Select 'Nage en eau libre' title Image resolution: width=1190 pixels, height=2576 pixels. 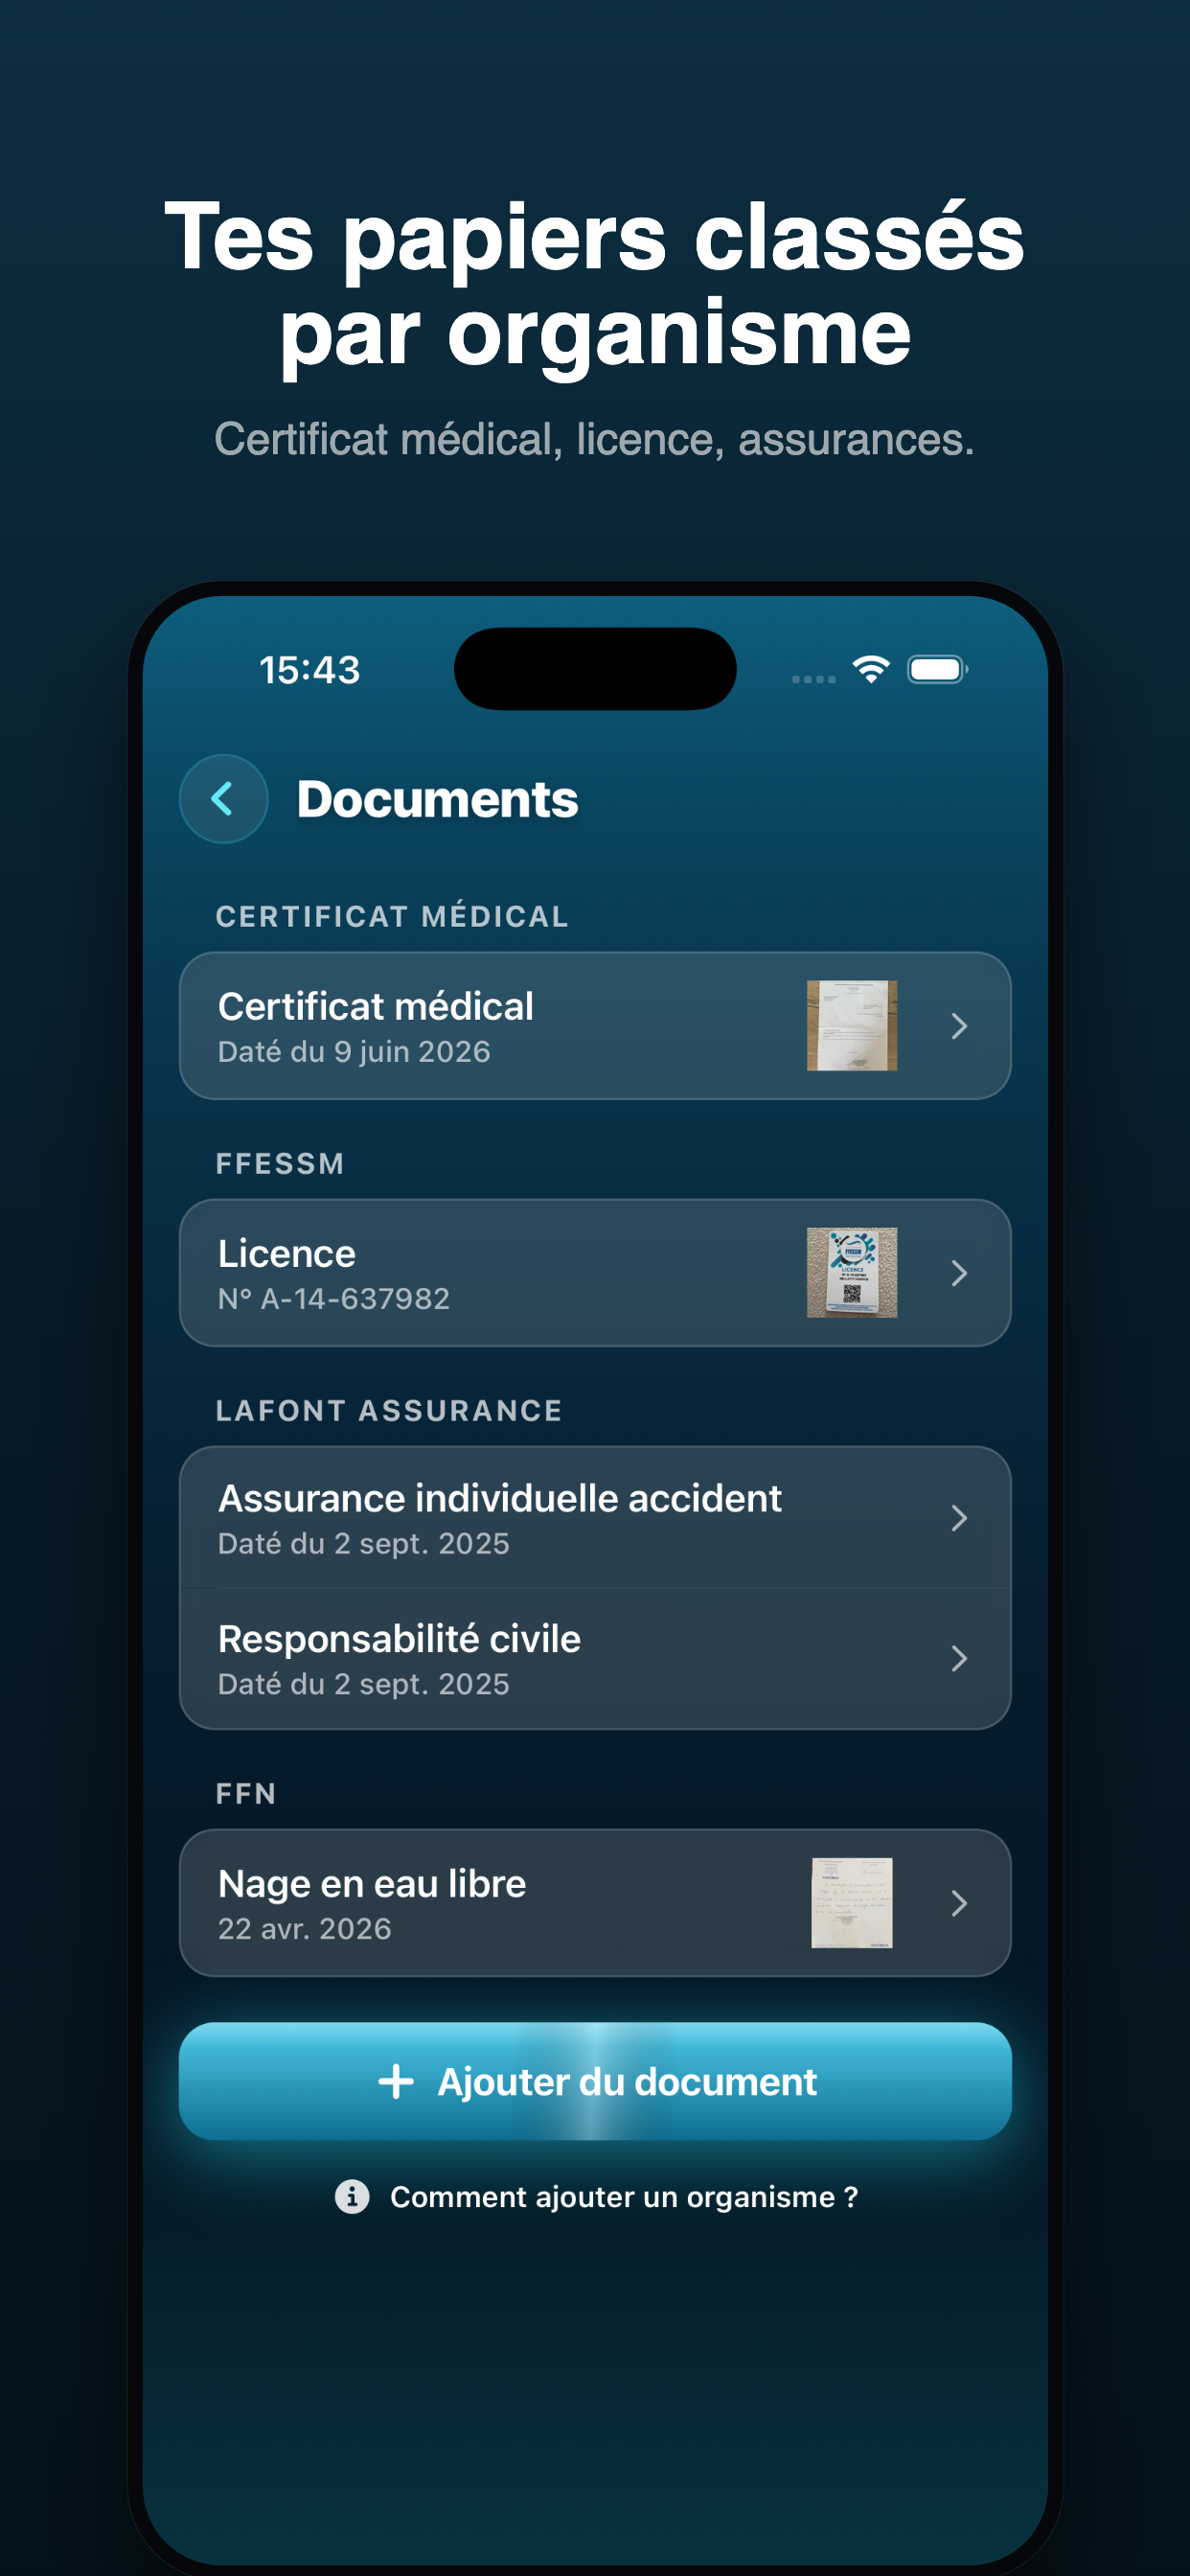372,1883
